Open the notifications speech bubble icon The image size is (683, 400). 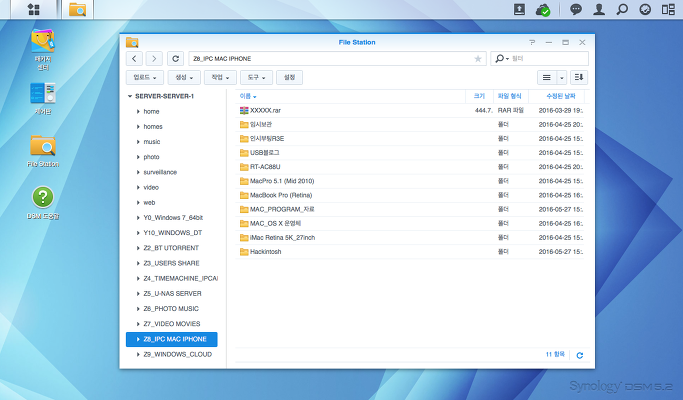tap(576, 9)
